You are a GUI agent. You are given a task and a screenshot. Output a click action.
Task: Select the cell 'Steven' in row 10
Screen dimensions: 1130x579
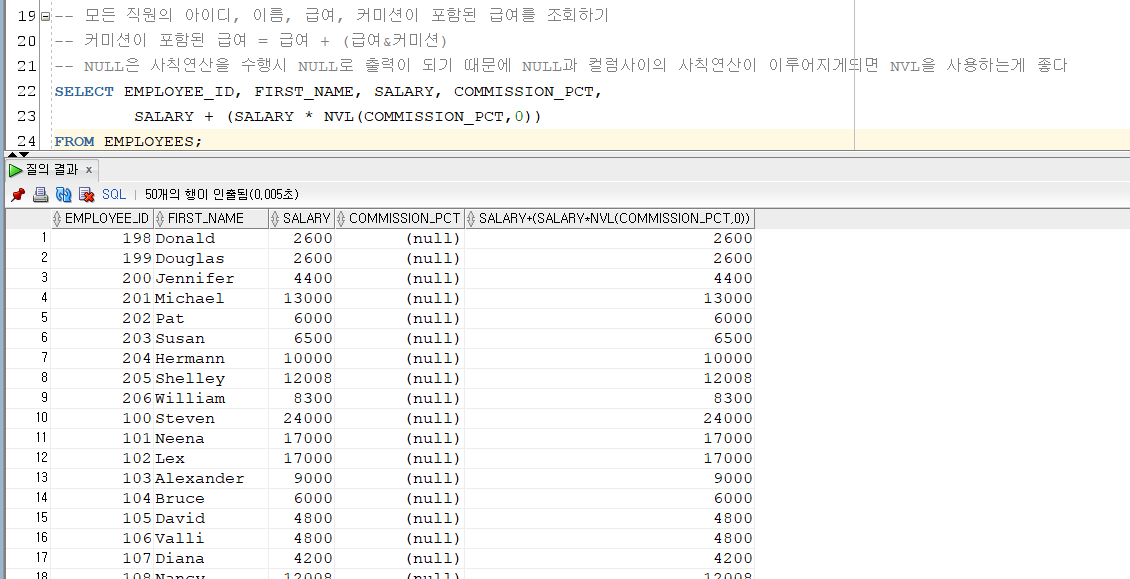point(210,418)
